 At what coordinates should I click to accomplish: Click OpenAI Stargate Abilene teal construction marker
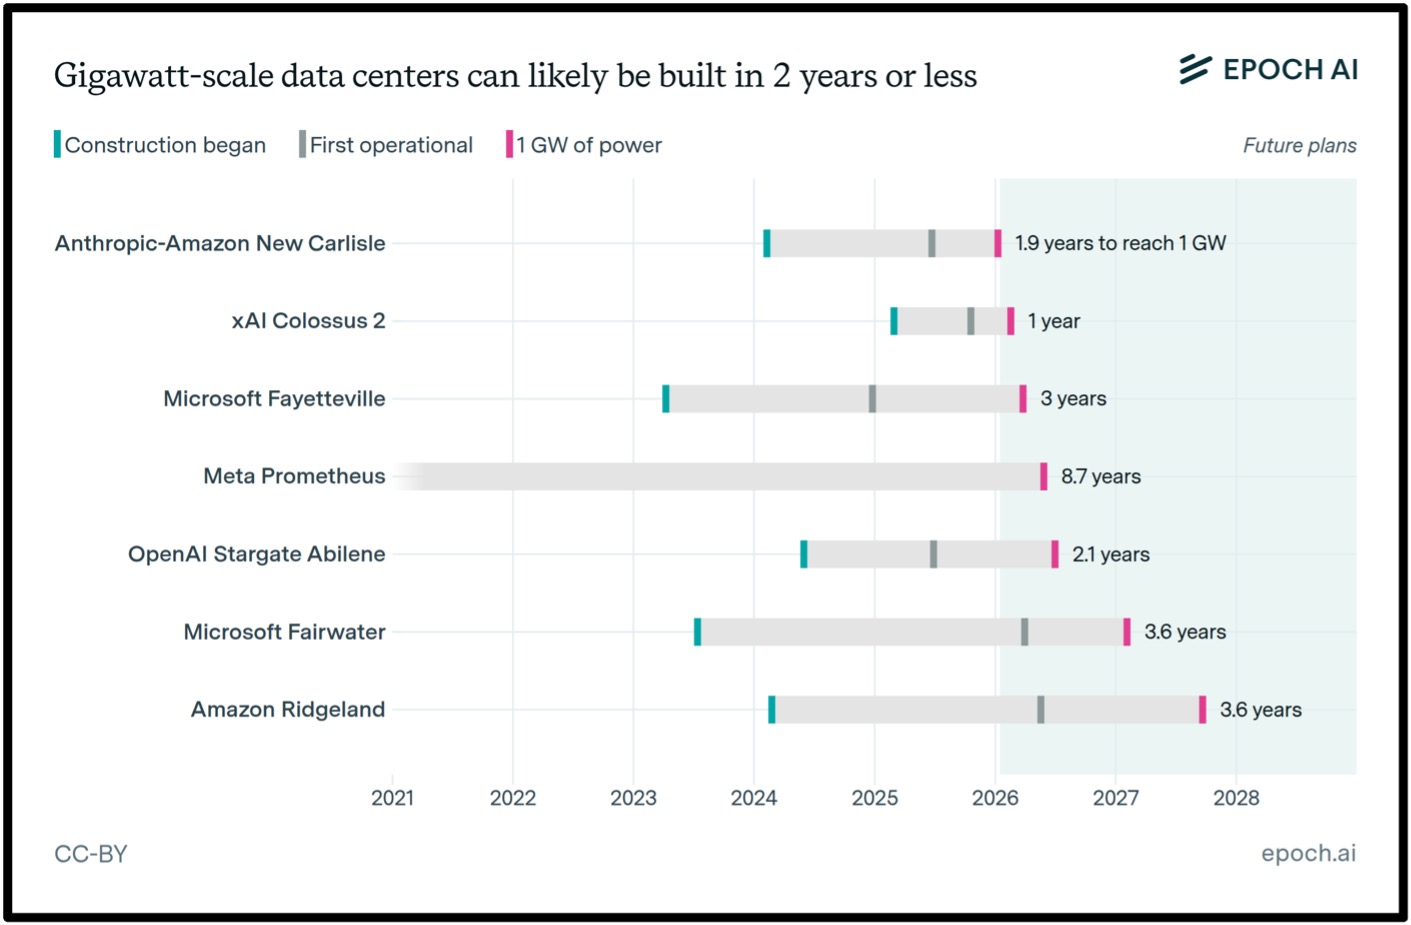[x=803, y=554]
